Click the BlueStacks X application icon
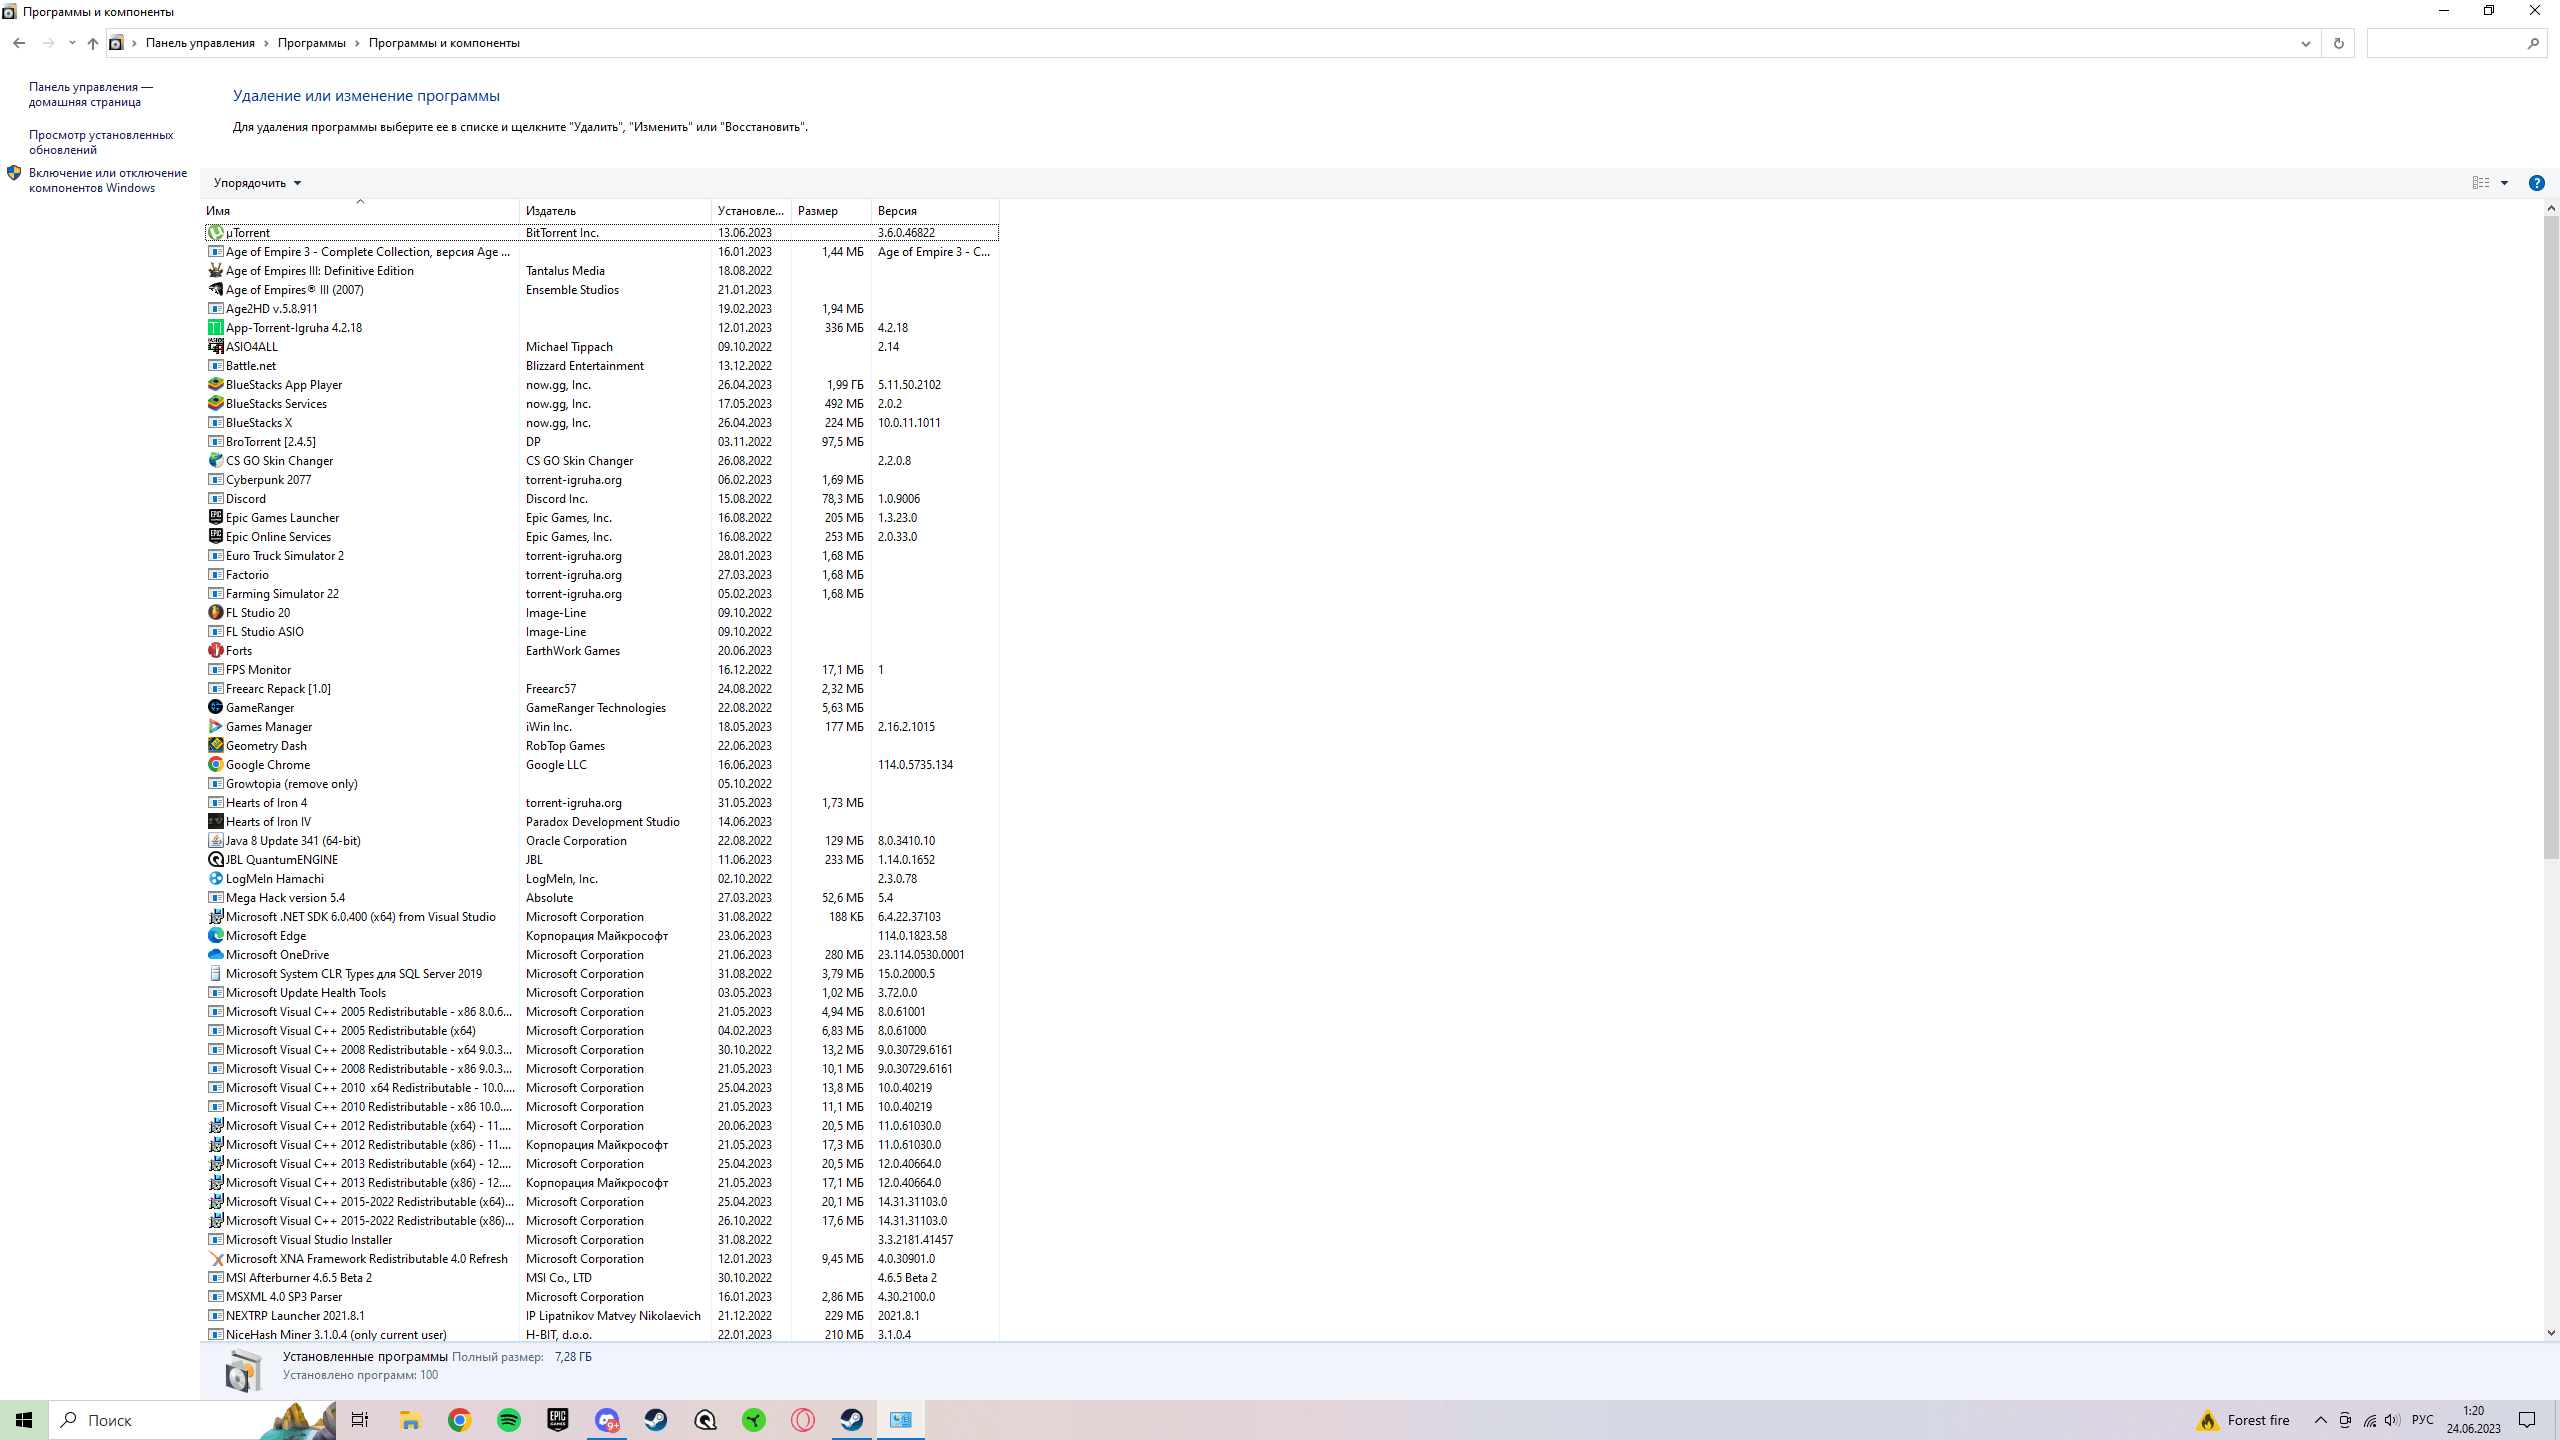2560x1440 pixels. (x=215, y=422)
